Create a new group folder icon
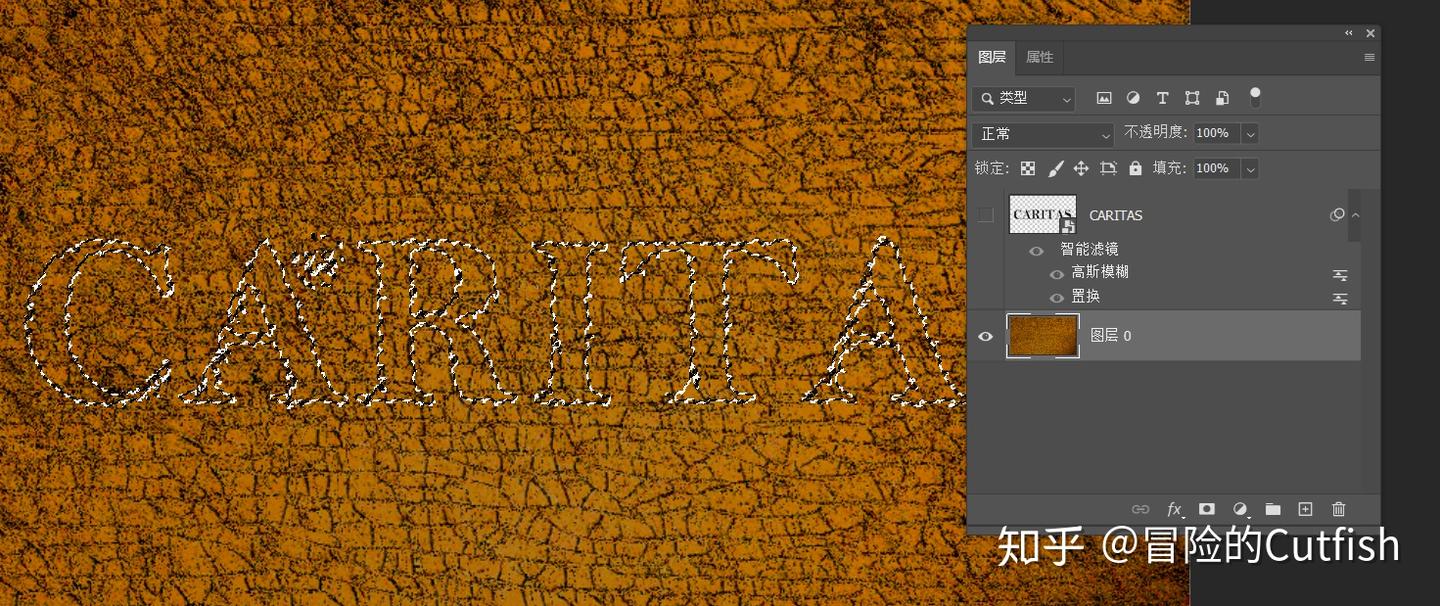Image resolution: width=1440 pixels, height=606 pixels. (1273, 509)
